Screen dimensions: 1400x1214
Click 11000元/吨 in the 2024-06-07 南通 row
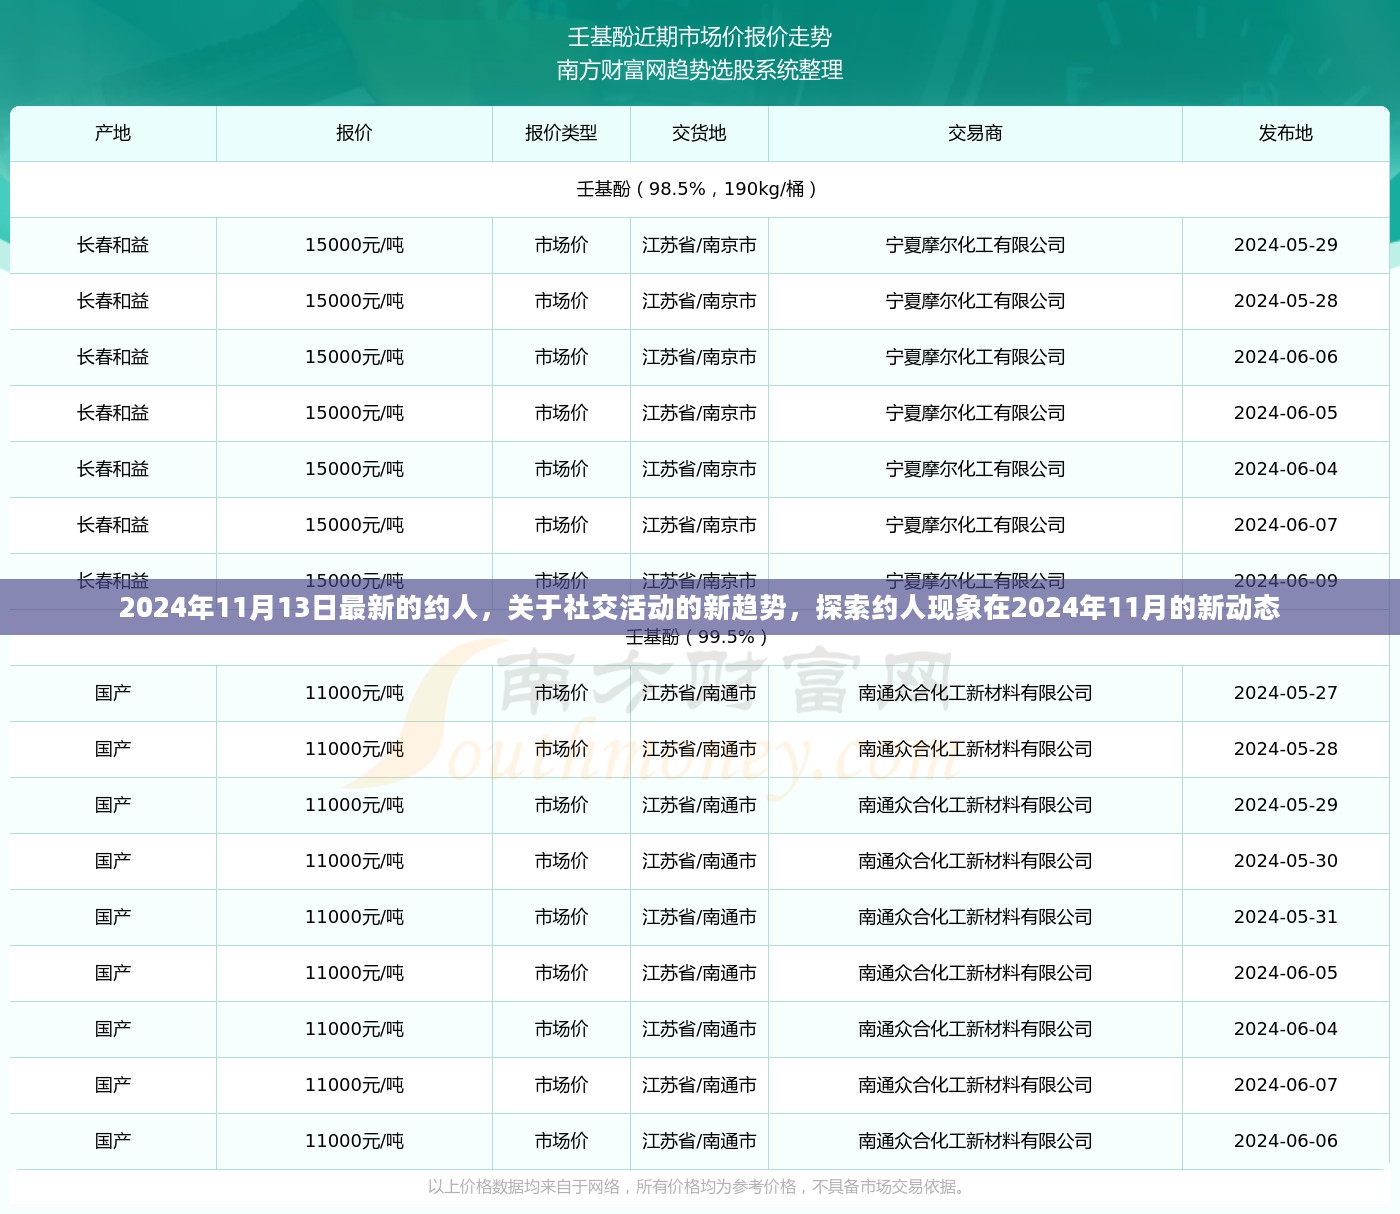354,1085
